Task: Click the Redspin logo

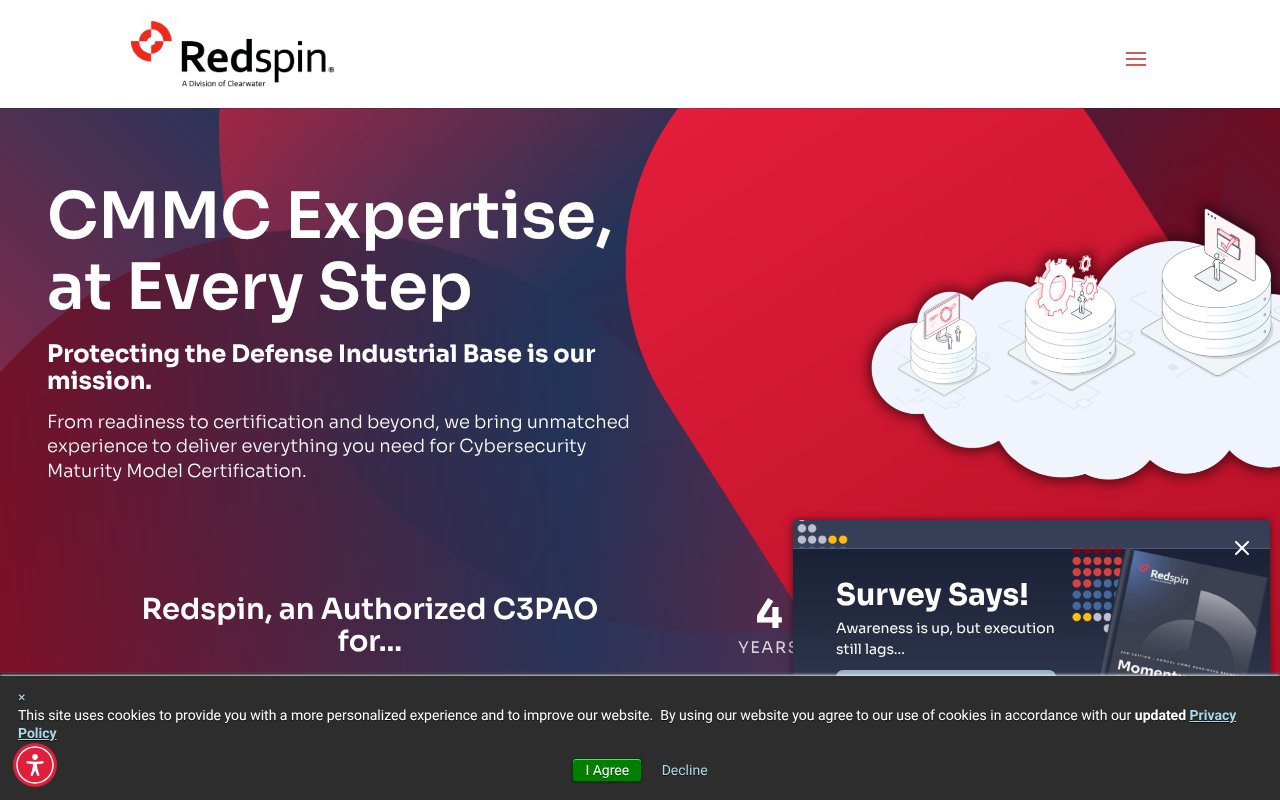Action: (230, 50)
